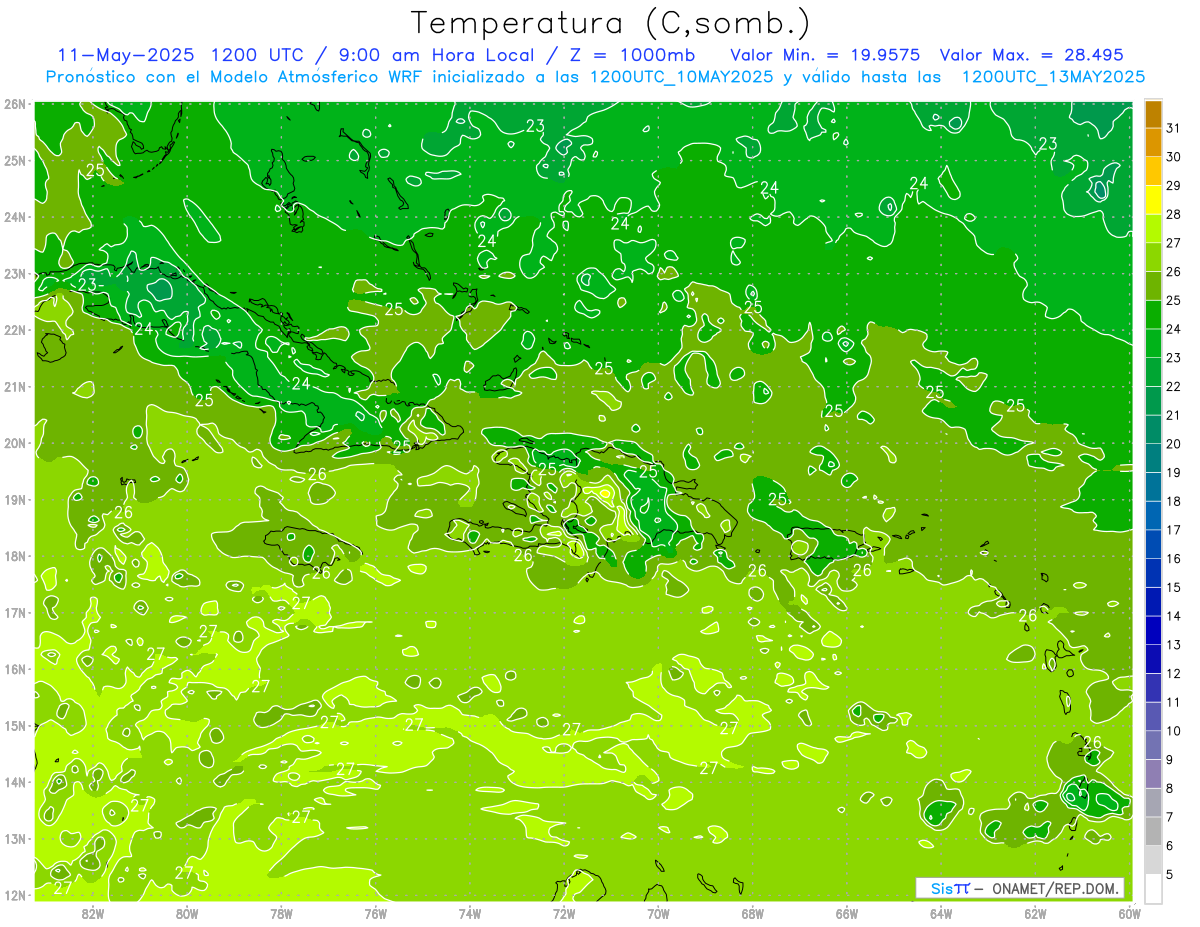
Task: Select 'Valor Max. = 28.495' in the header
Action: pyautogui.click(x=1032, y=55)
